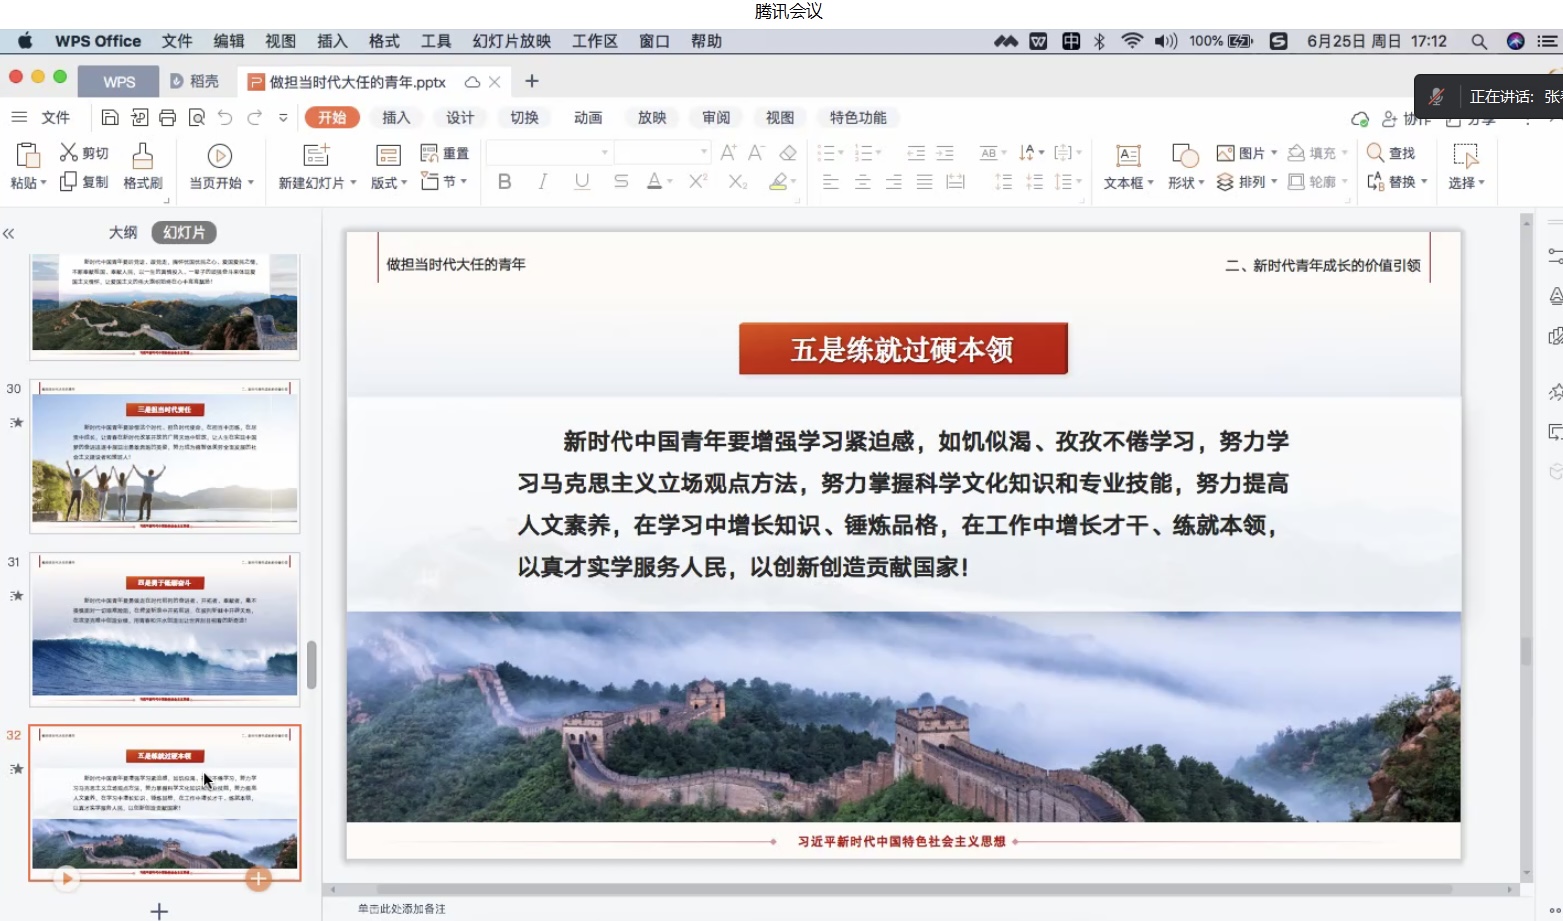Image resolution: width=1563 pixels, height=921 pixels.
Task: Open Find (查找) magnifier tool
Action: pos(1376,153)
